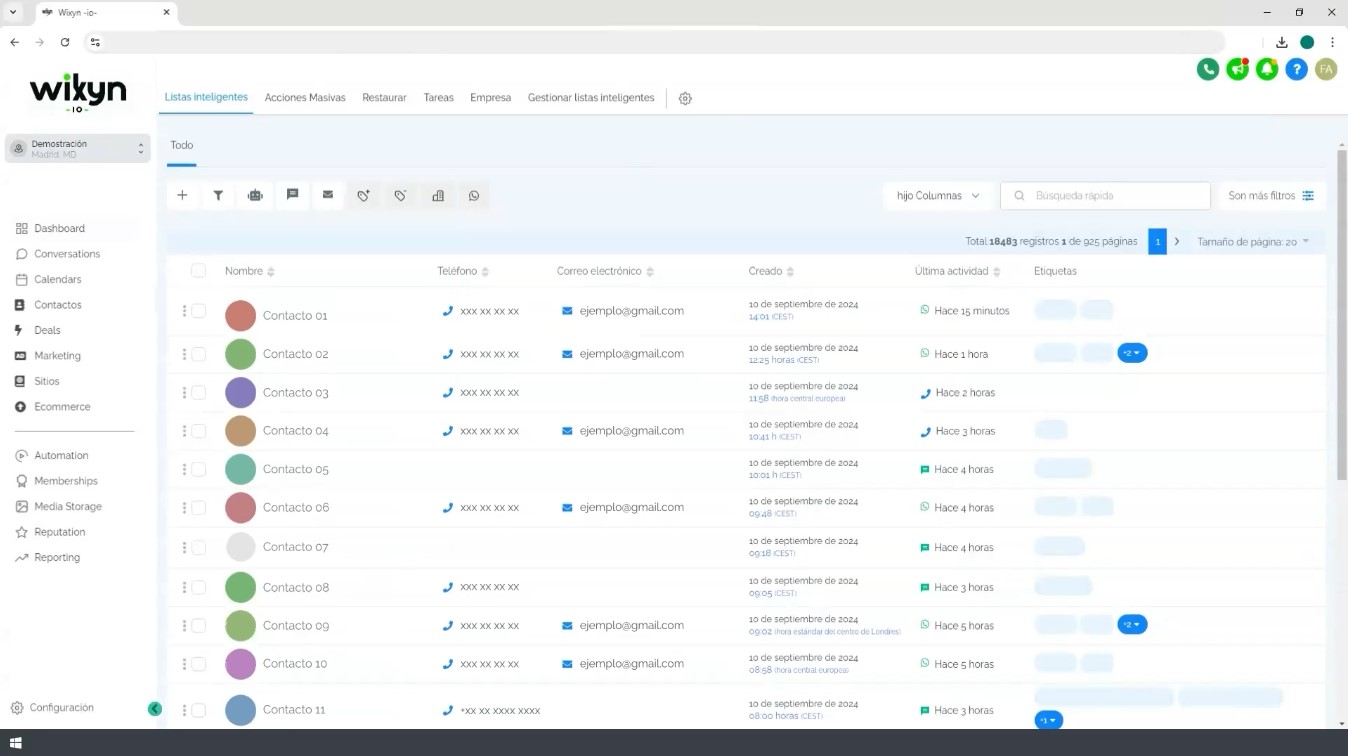Screen dimensions: 1348x756
Task: Open Conversations in the sidebar
Action: click(x=67, y=254)
